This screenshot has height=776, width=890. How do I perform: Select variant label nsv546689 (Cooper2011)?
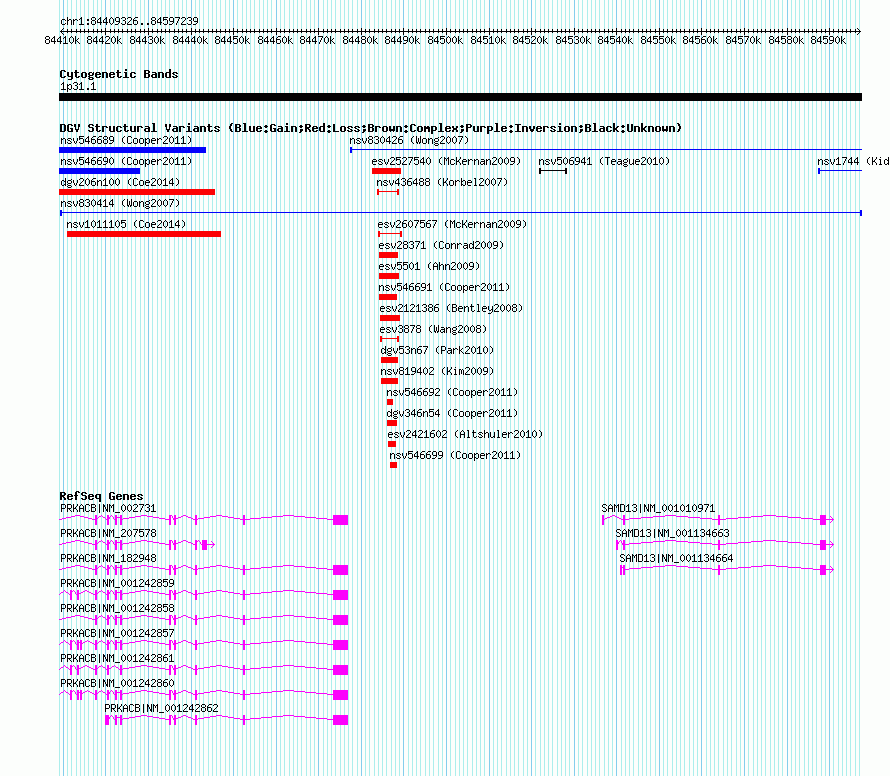point(126,140)
